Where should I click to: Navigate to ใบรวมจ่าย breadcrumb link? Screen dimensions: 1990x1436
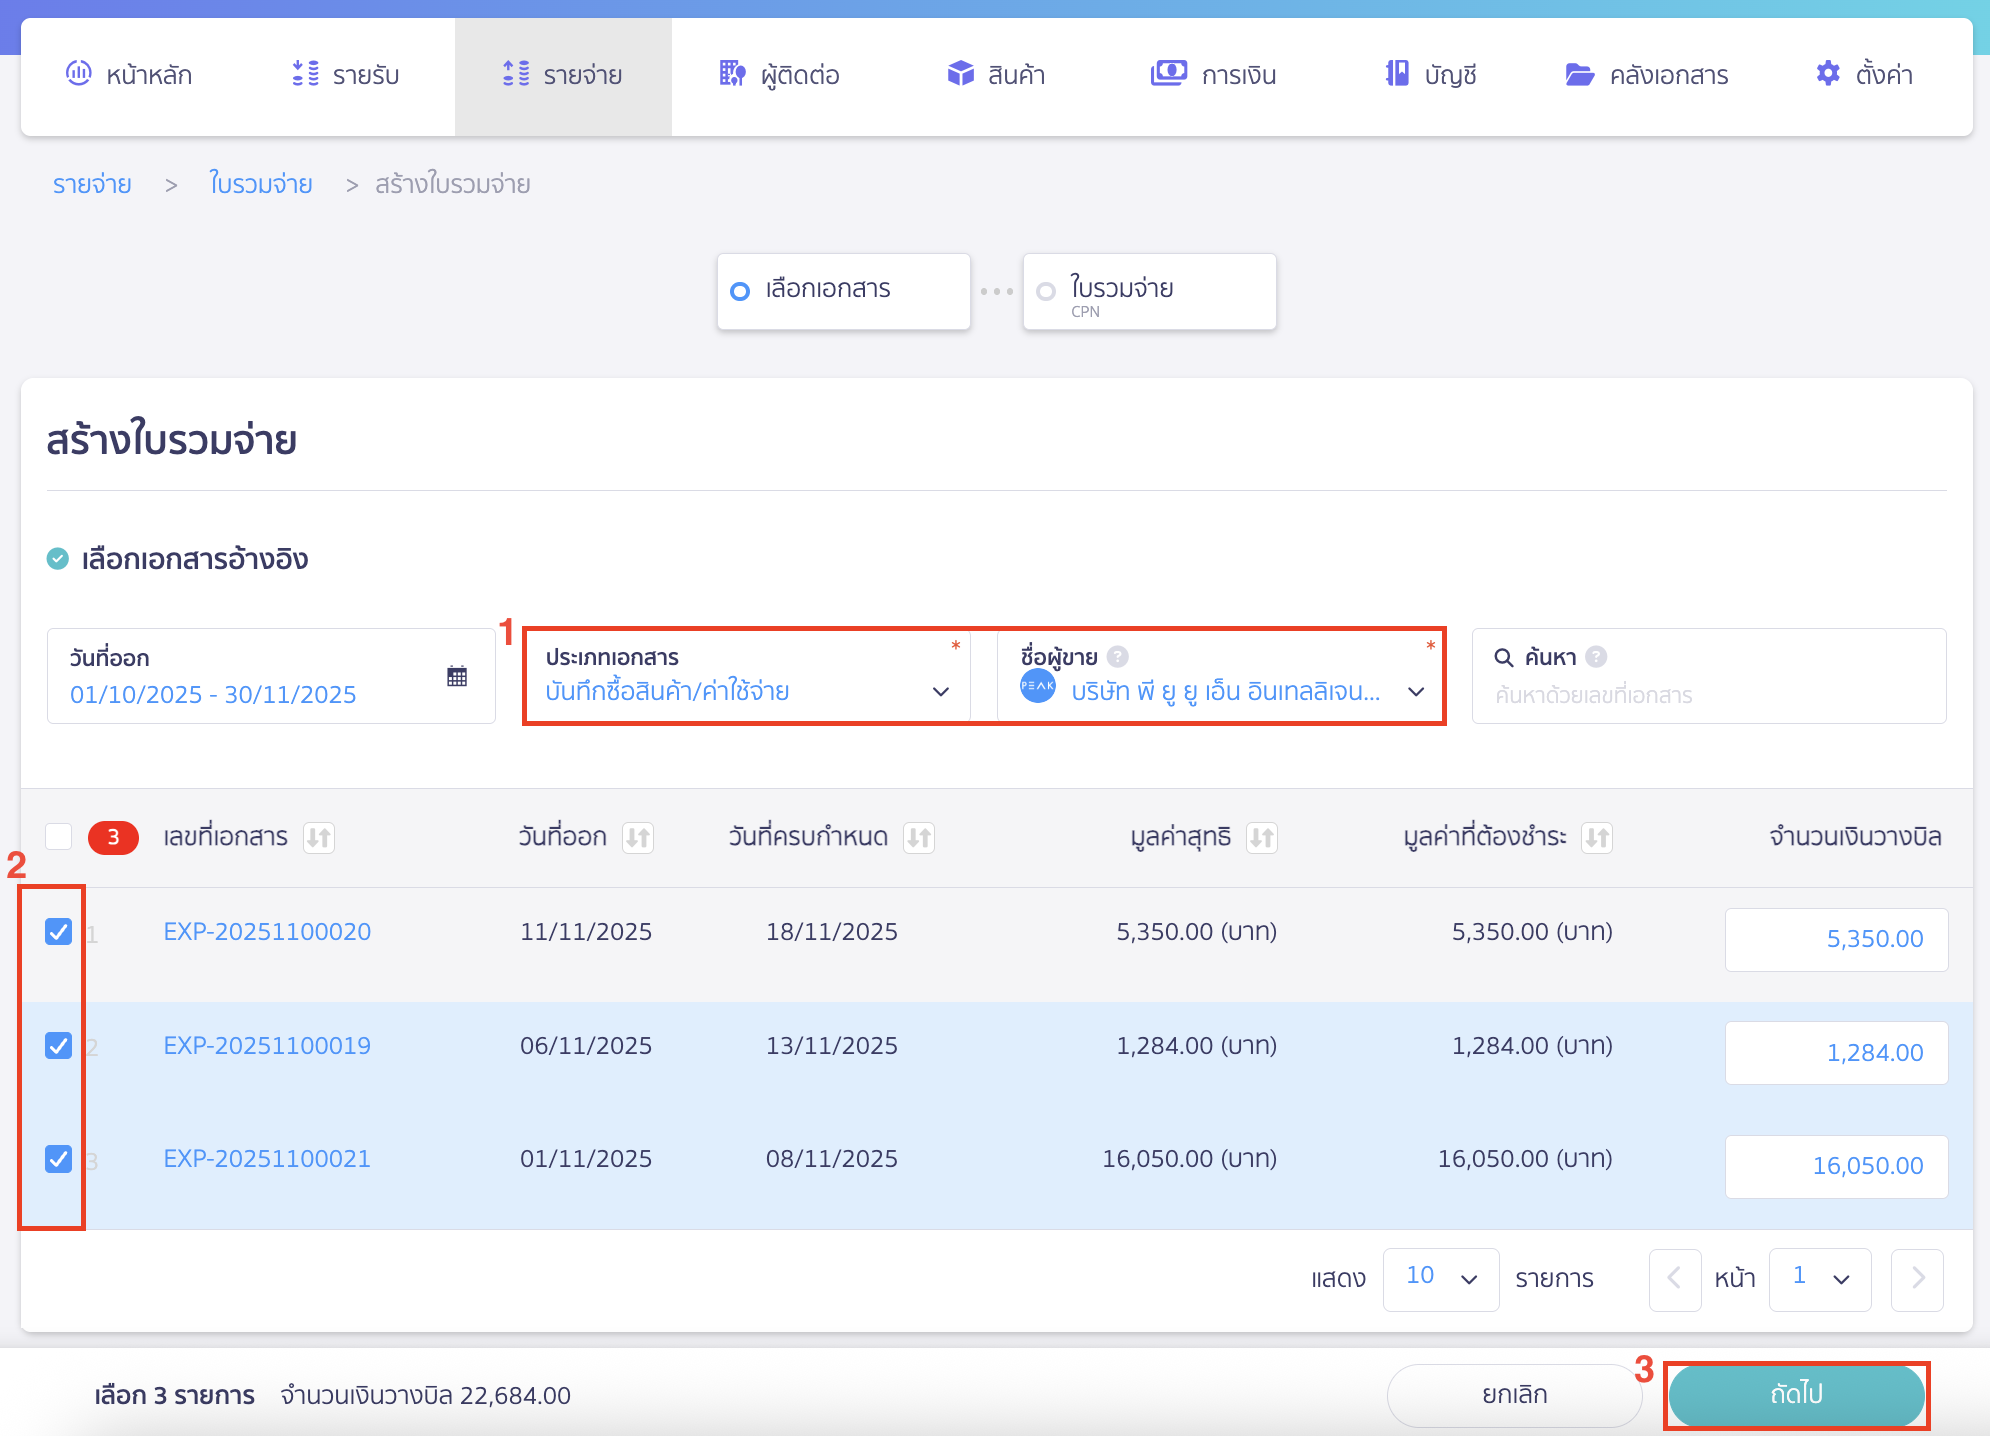(261, 183)
